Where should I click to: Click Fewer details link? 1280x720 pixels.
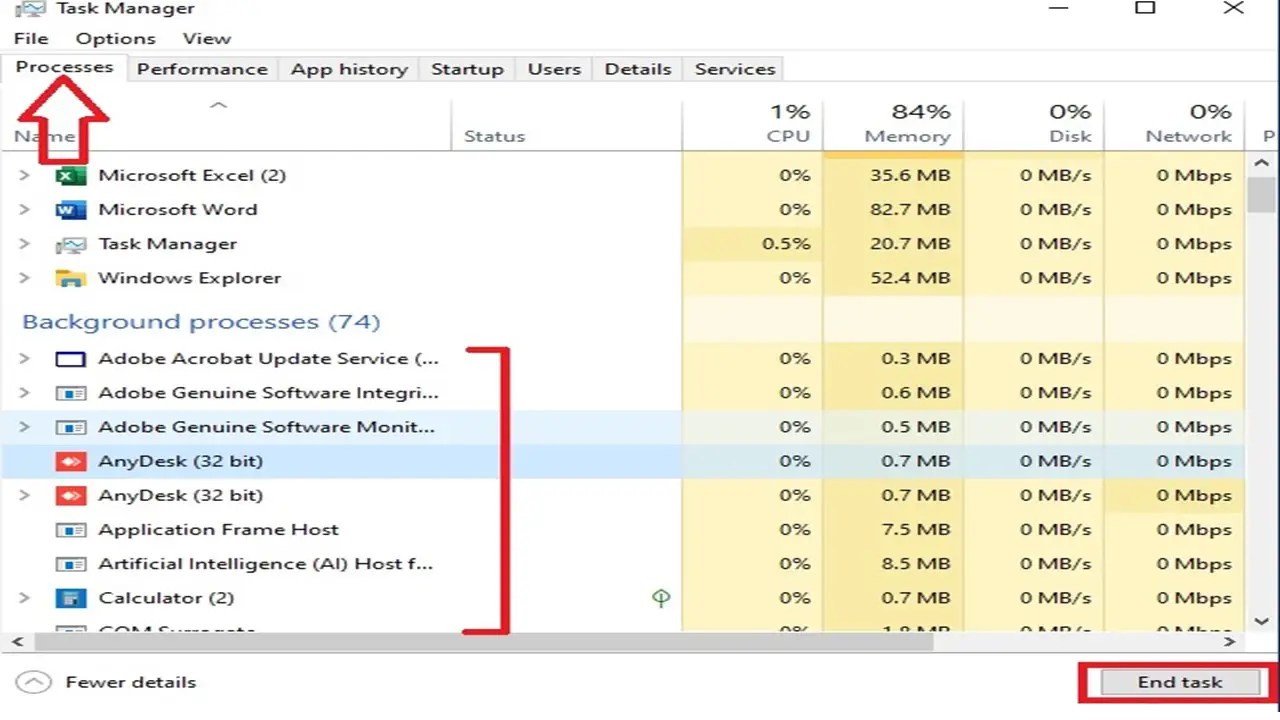(x=131, y=682)
